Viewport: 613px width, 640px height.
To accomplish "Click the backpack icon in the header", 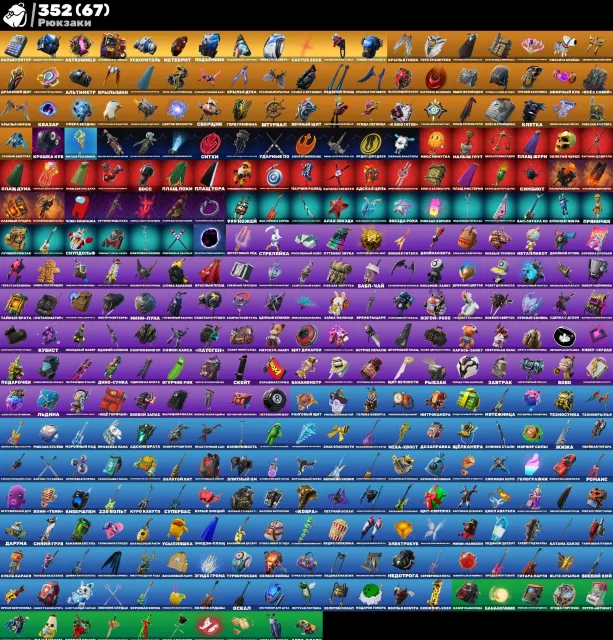I will coord(15,15).
